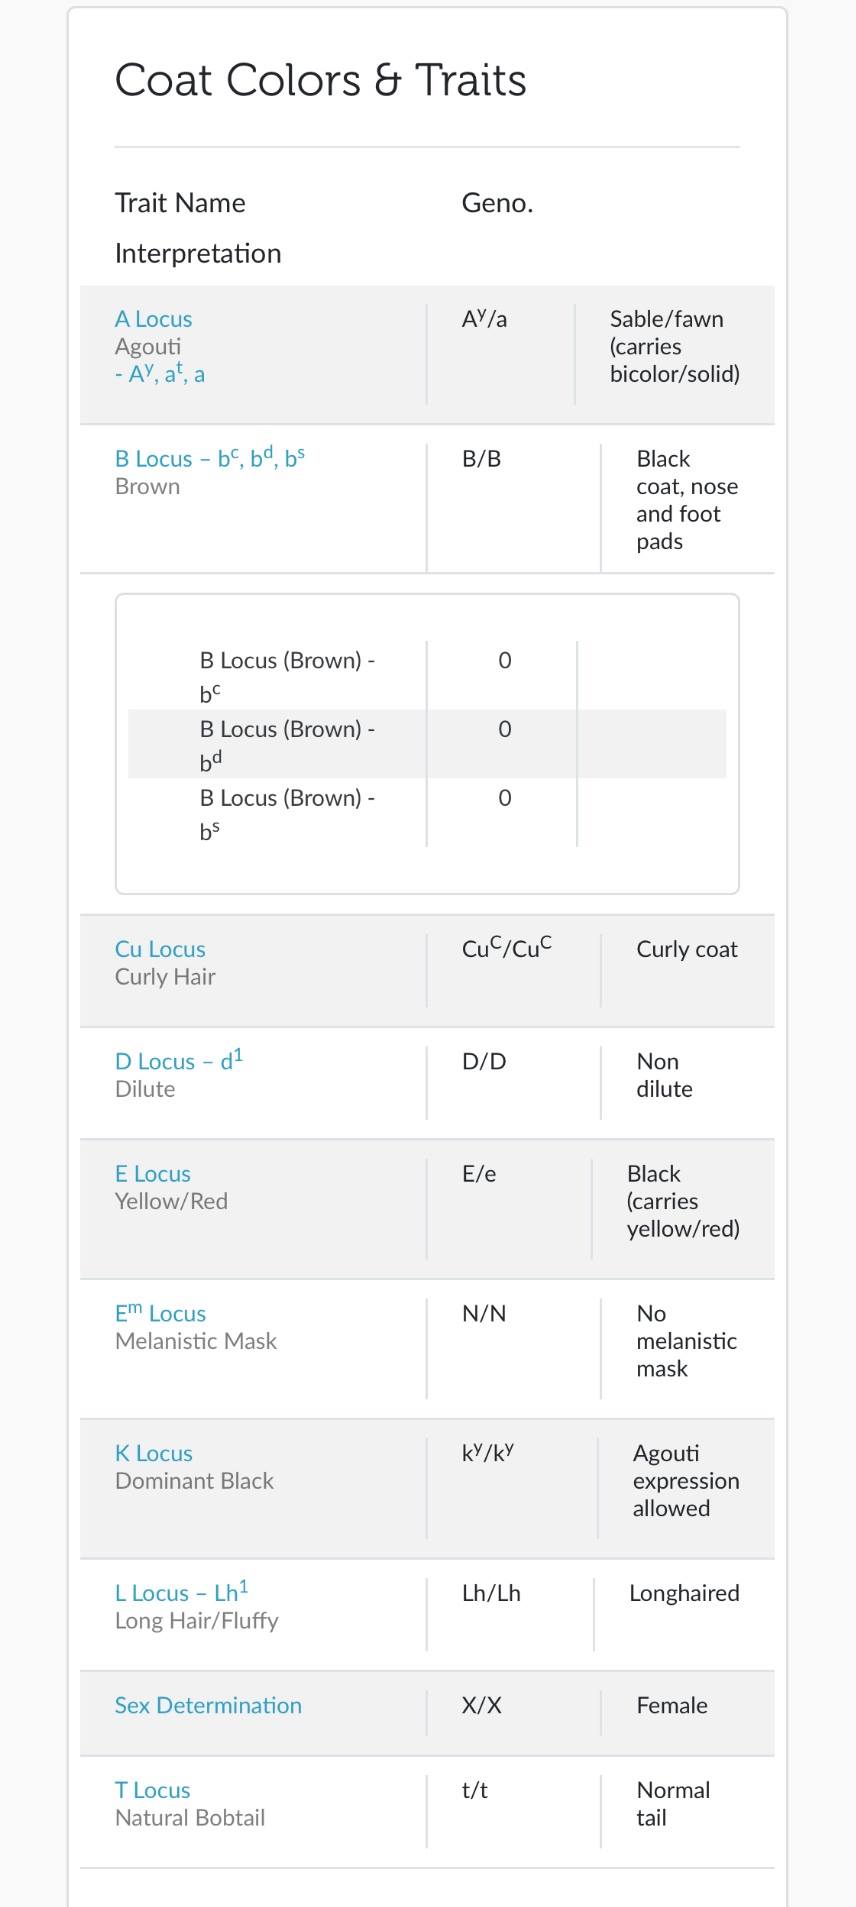The height and width of the screenshot is (1907, 856).
Task: Click the Curly coat interpretation cell
Action: pos(686,949)
